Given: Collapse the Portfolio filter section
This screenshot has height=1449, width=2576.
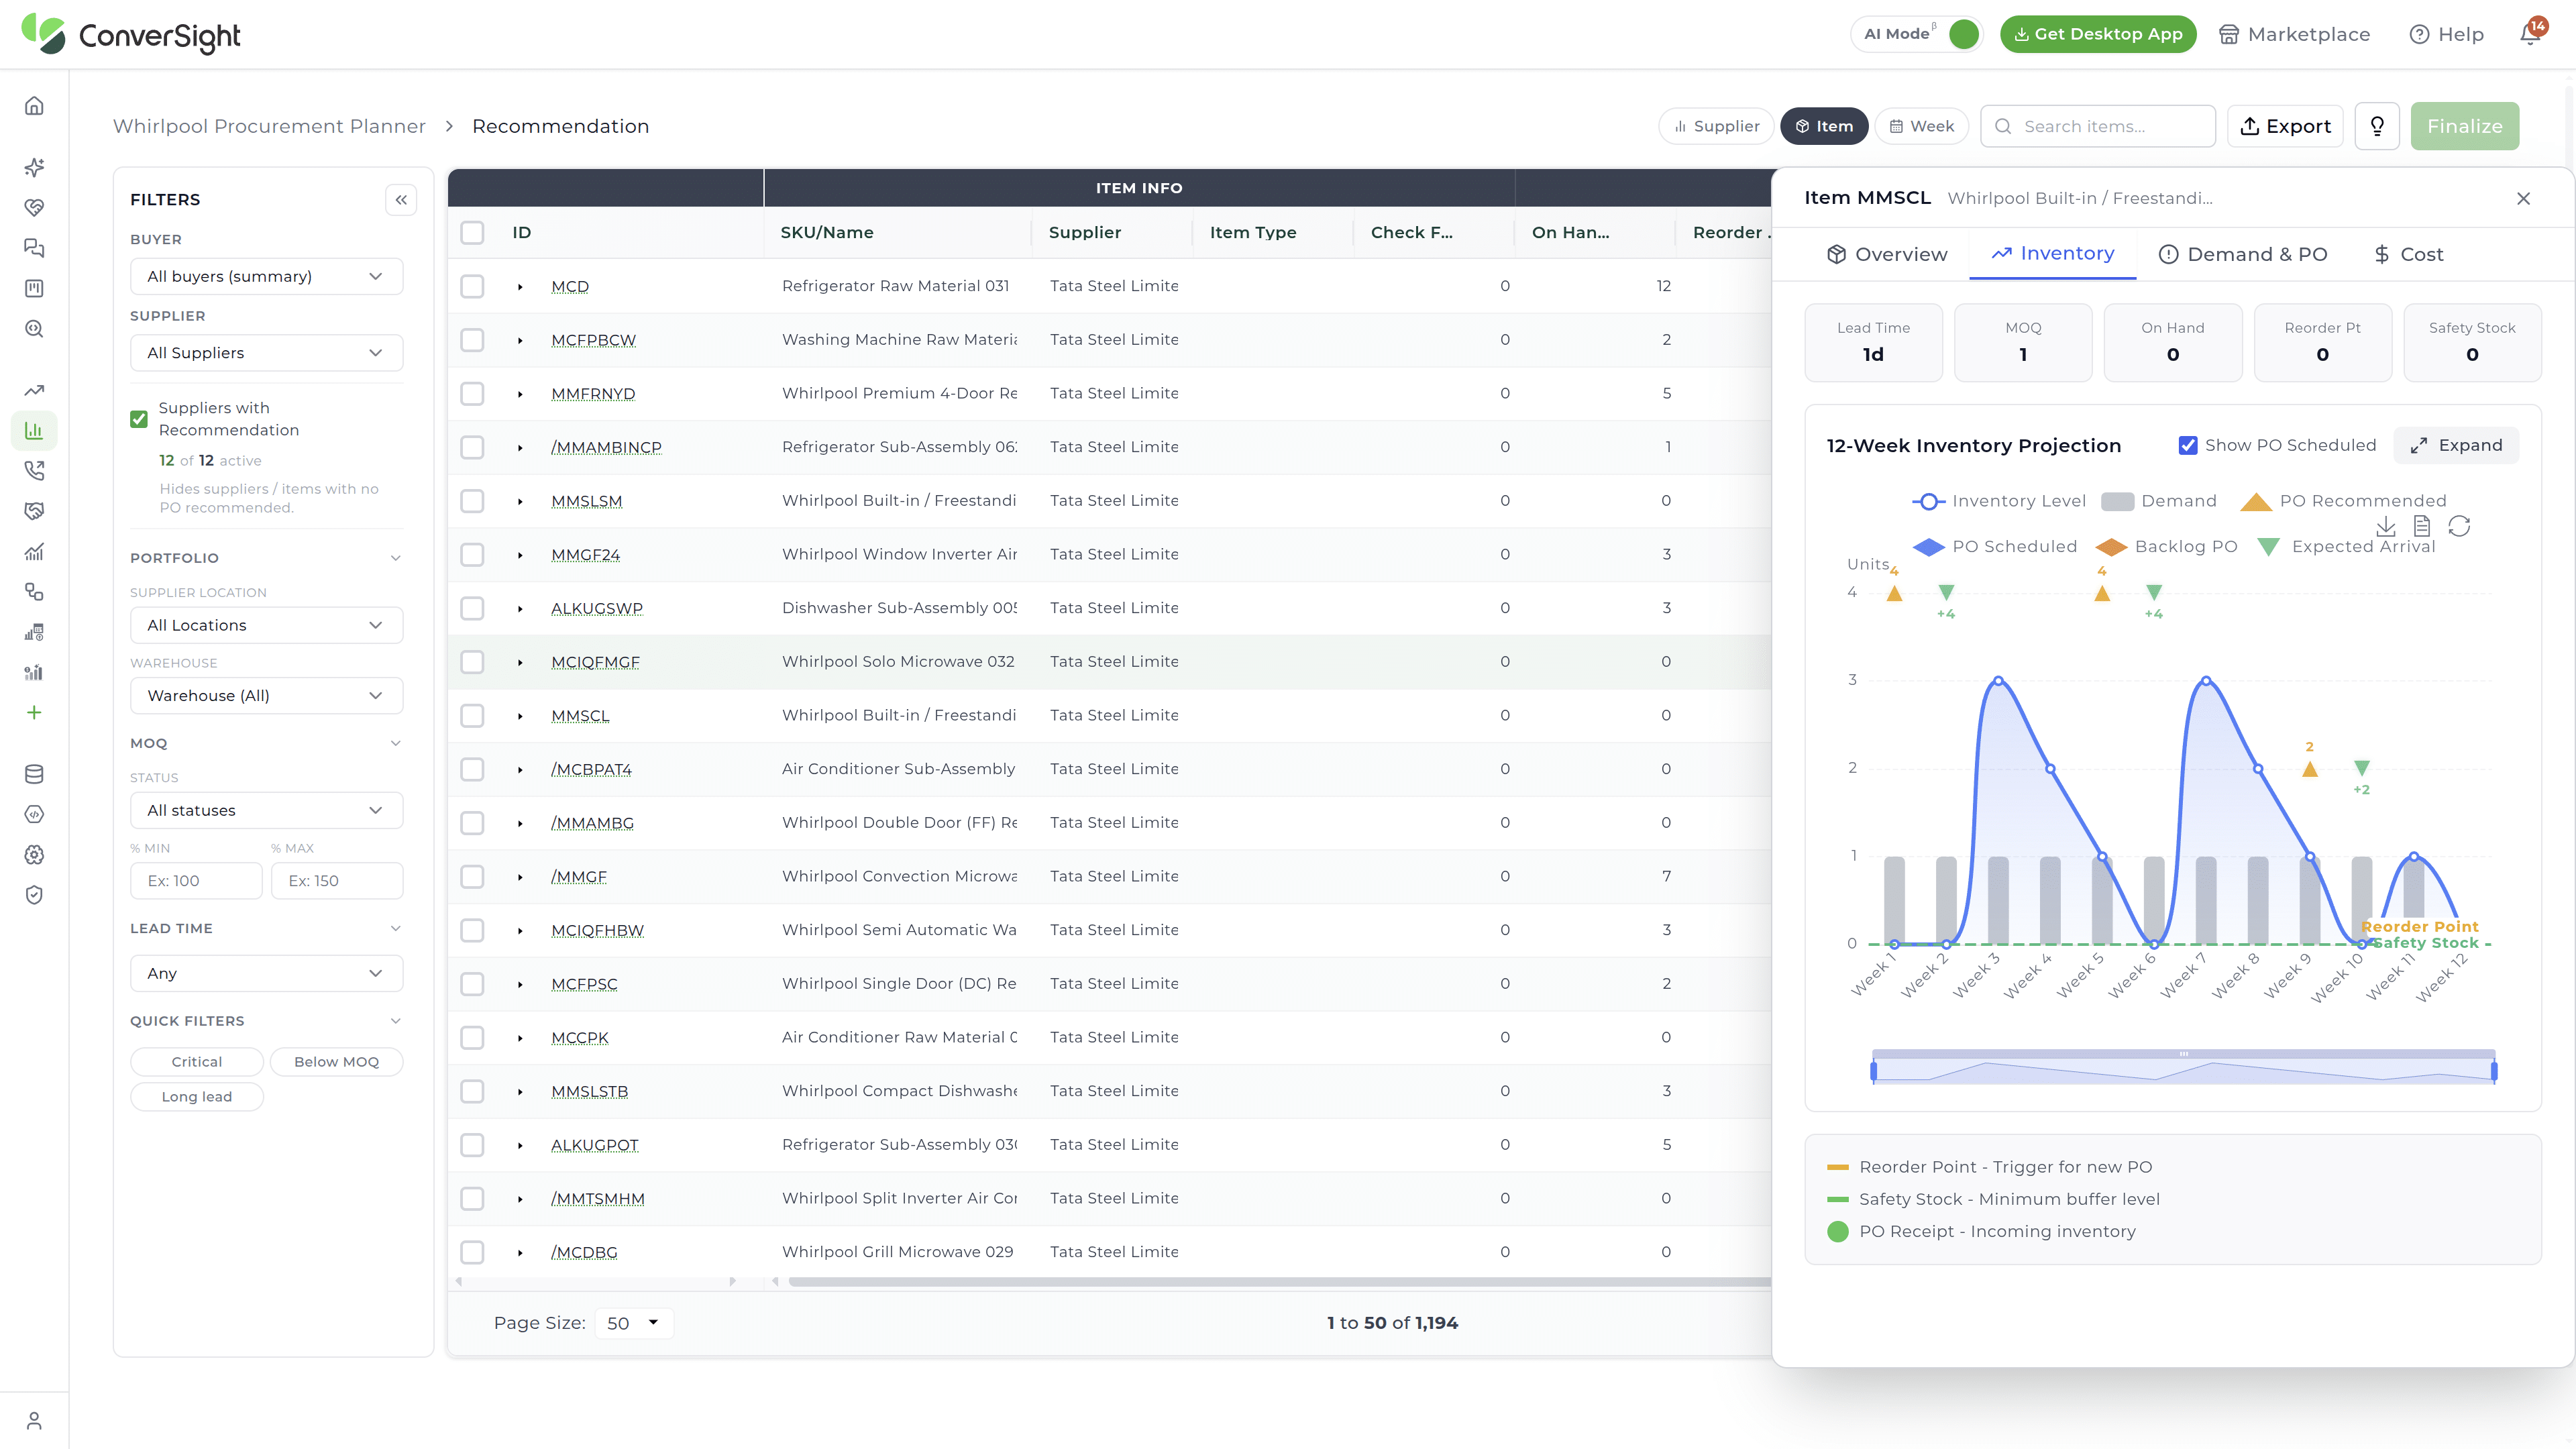Looking at the screenshot, I should pos(396,558).
